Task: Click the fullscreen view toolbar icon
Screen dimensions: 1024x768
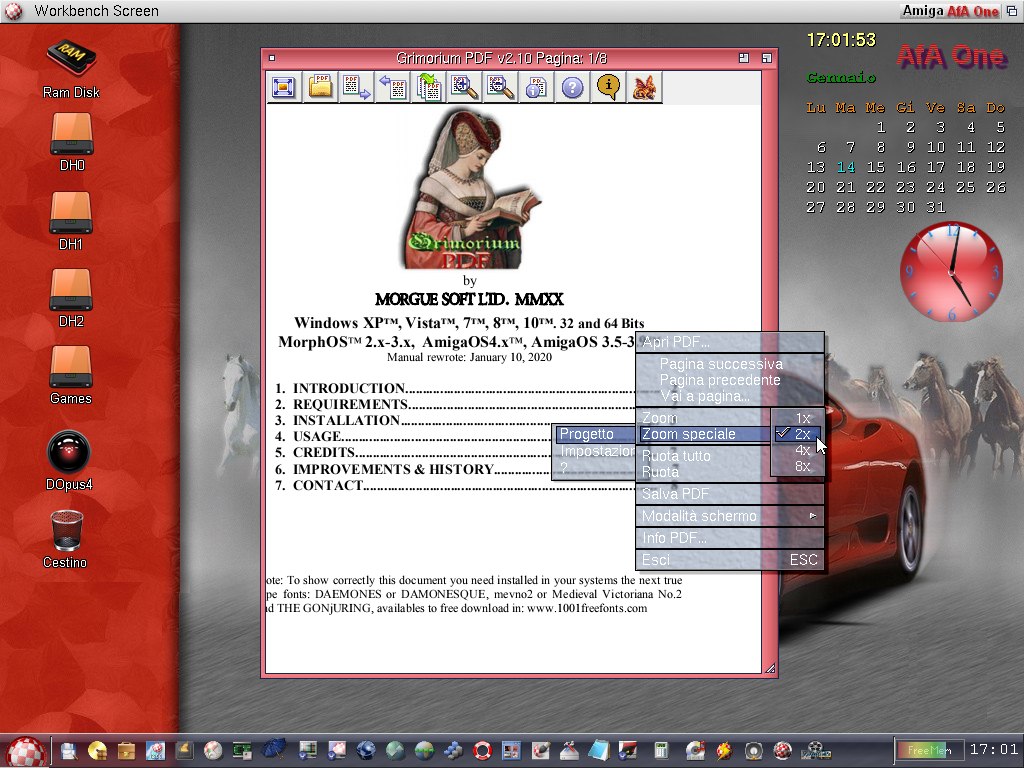Action: 284,87
